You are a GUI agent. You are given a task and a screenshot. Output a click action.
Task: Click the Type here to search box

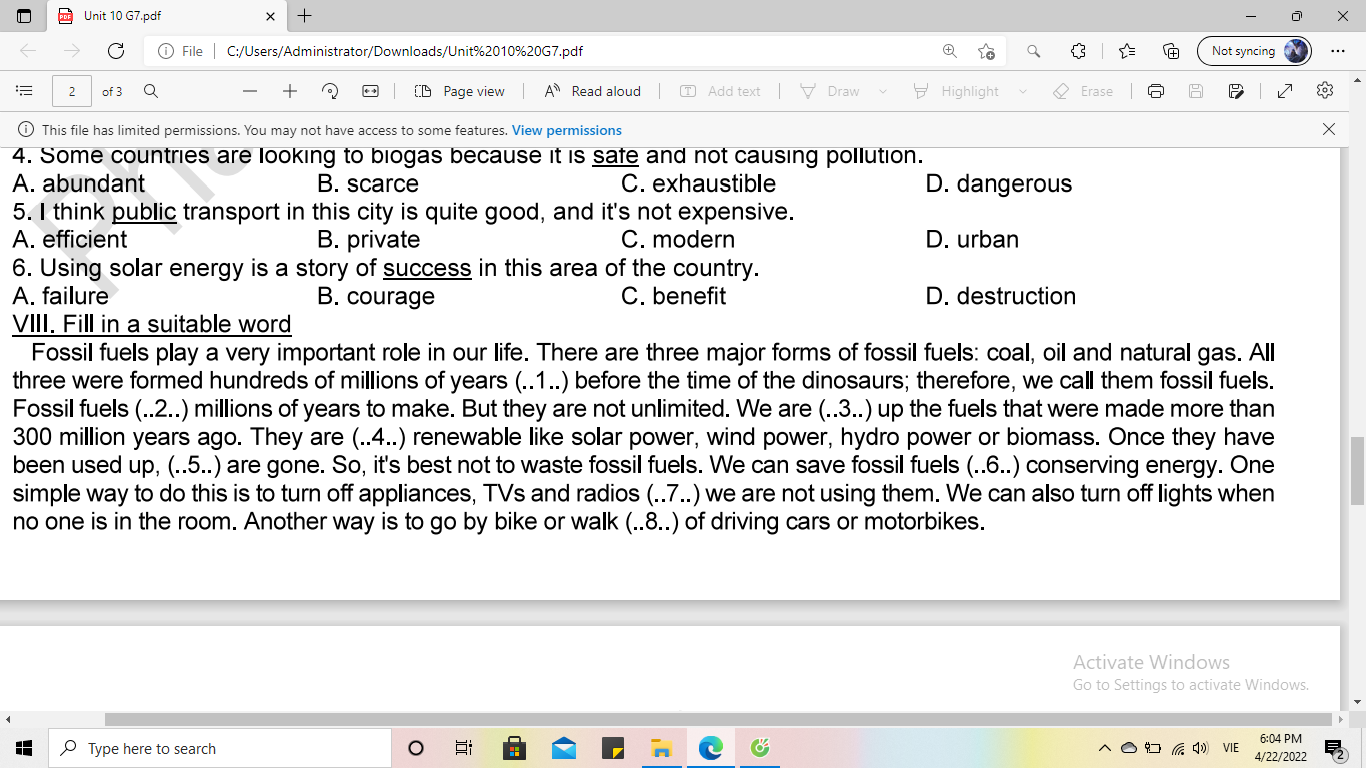click(x=220, y=748)
